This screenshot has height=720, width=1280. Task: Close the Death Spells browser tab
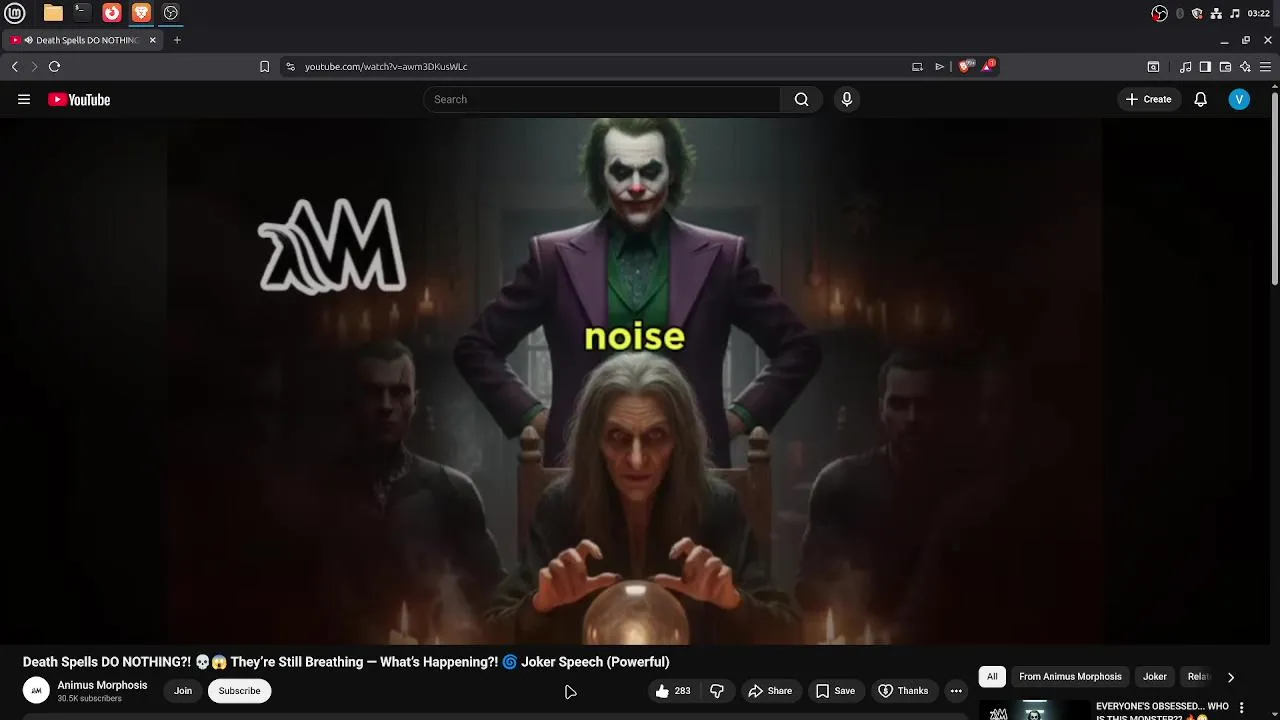pos(153,40)
